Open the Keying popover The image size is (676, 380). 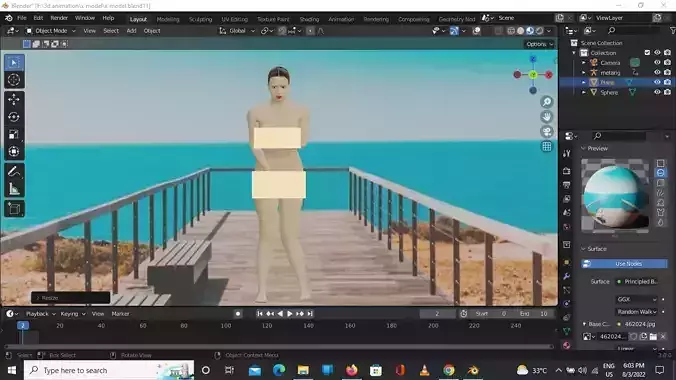(72, 314)
